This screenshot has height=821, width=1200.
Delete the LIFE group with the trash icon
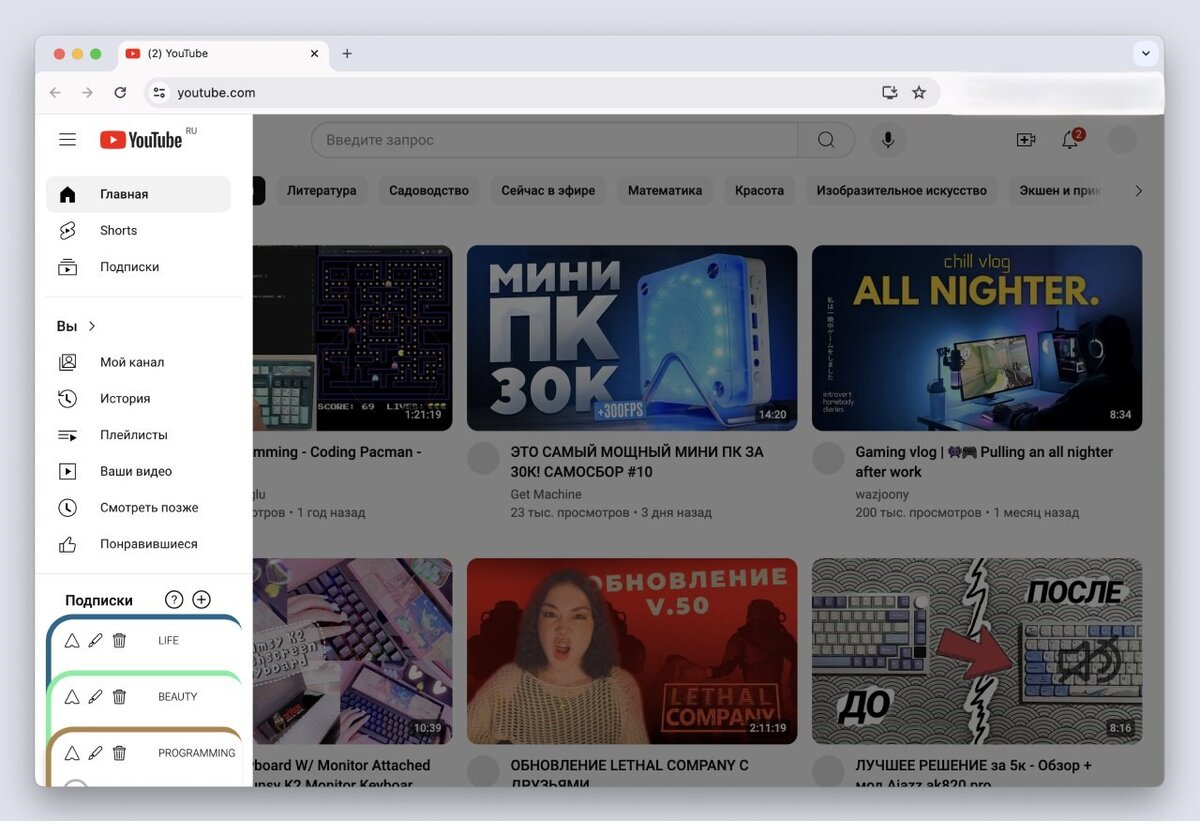[119, 641]
